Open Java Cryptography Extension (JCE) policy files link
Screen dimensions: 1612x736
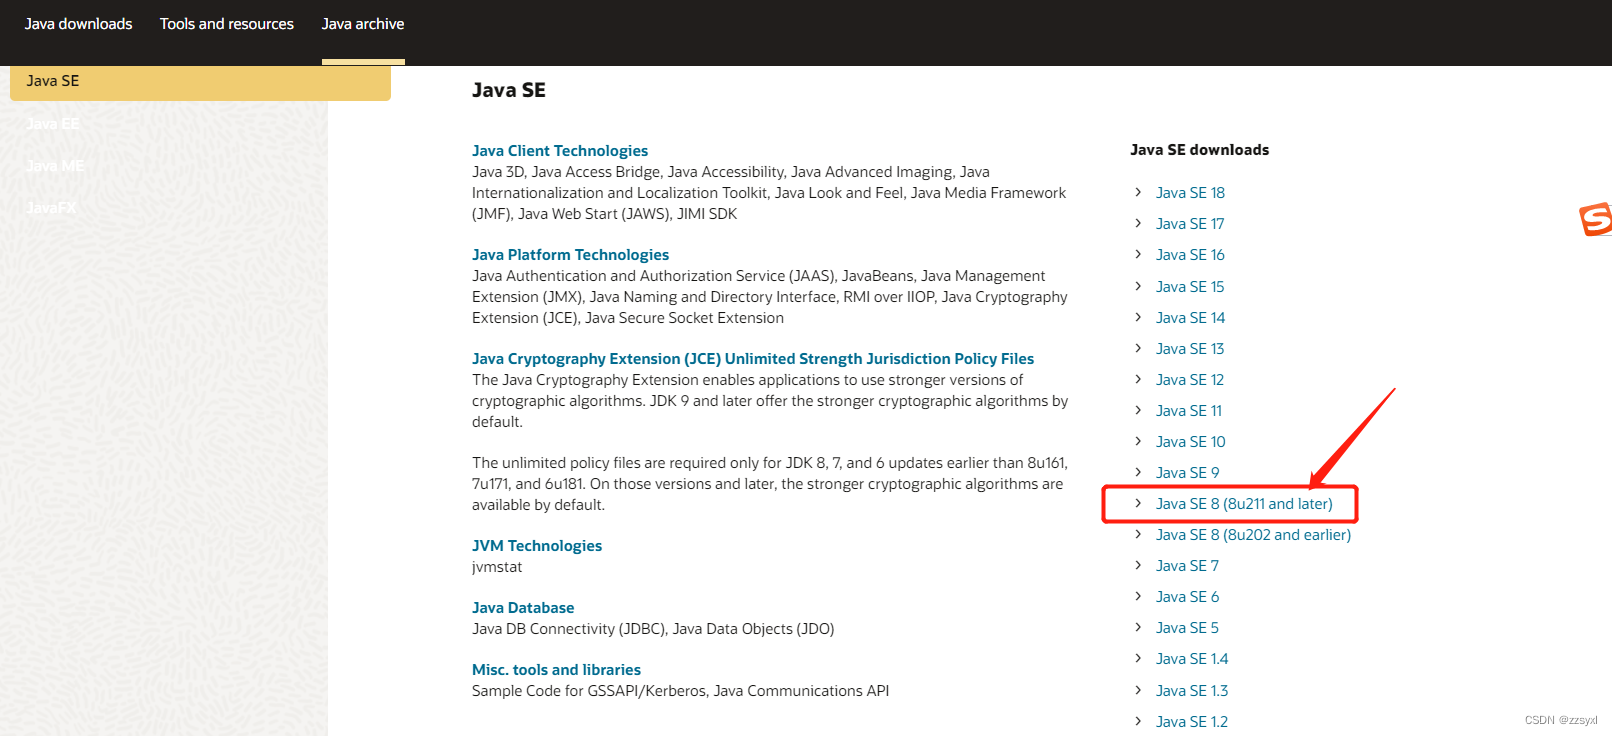[753, 359]
